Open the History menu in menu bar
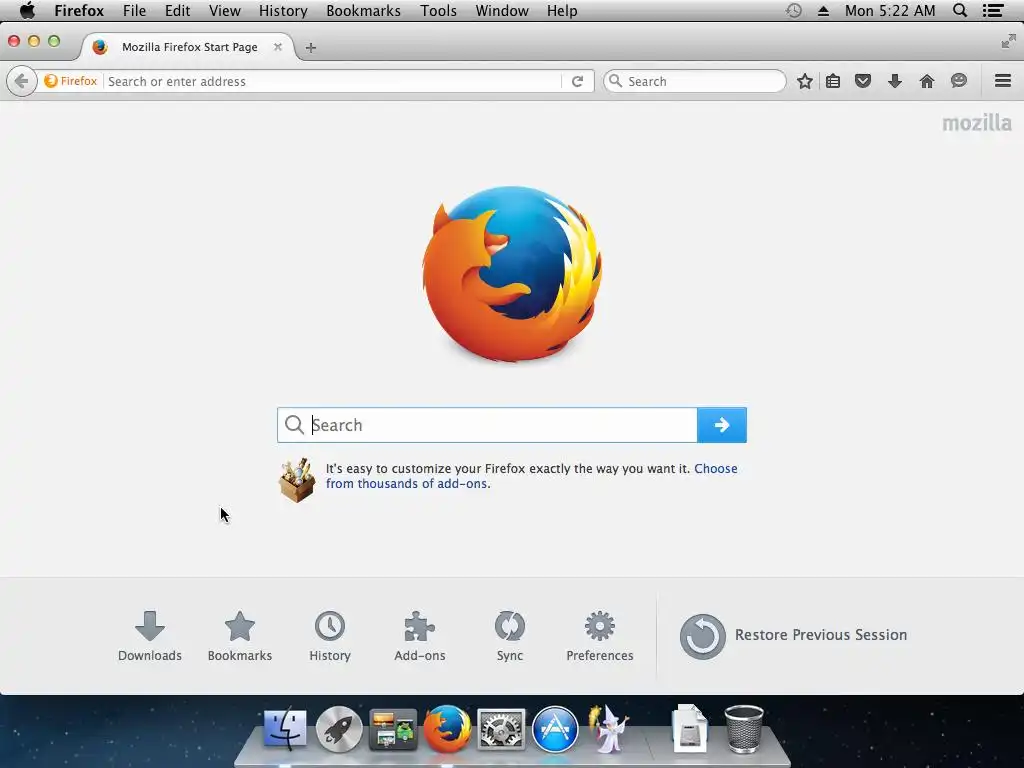This screenshot has height=768, width=1024. 283,11
